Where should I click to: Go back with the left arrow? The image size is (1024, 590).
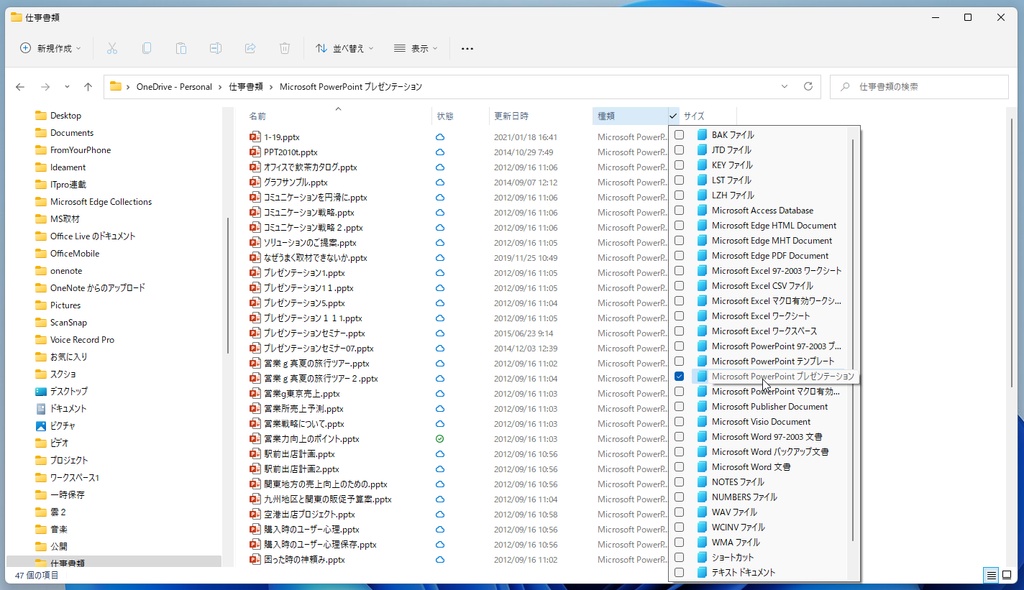click(x=20, y=87)
